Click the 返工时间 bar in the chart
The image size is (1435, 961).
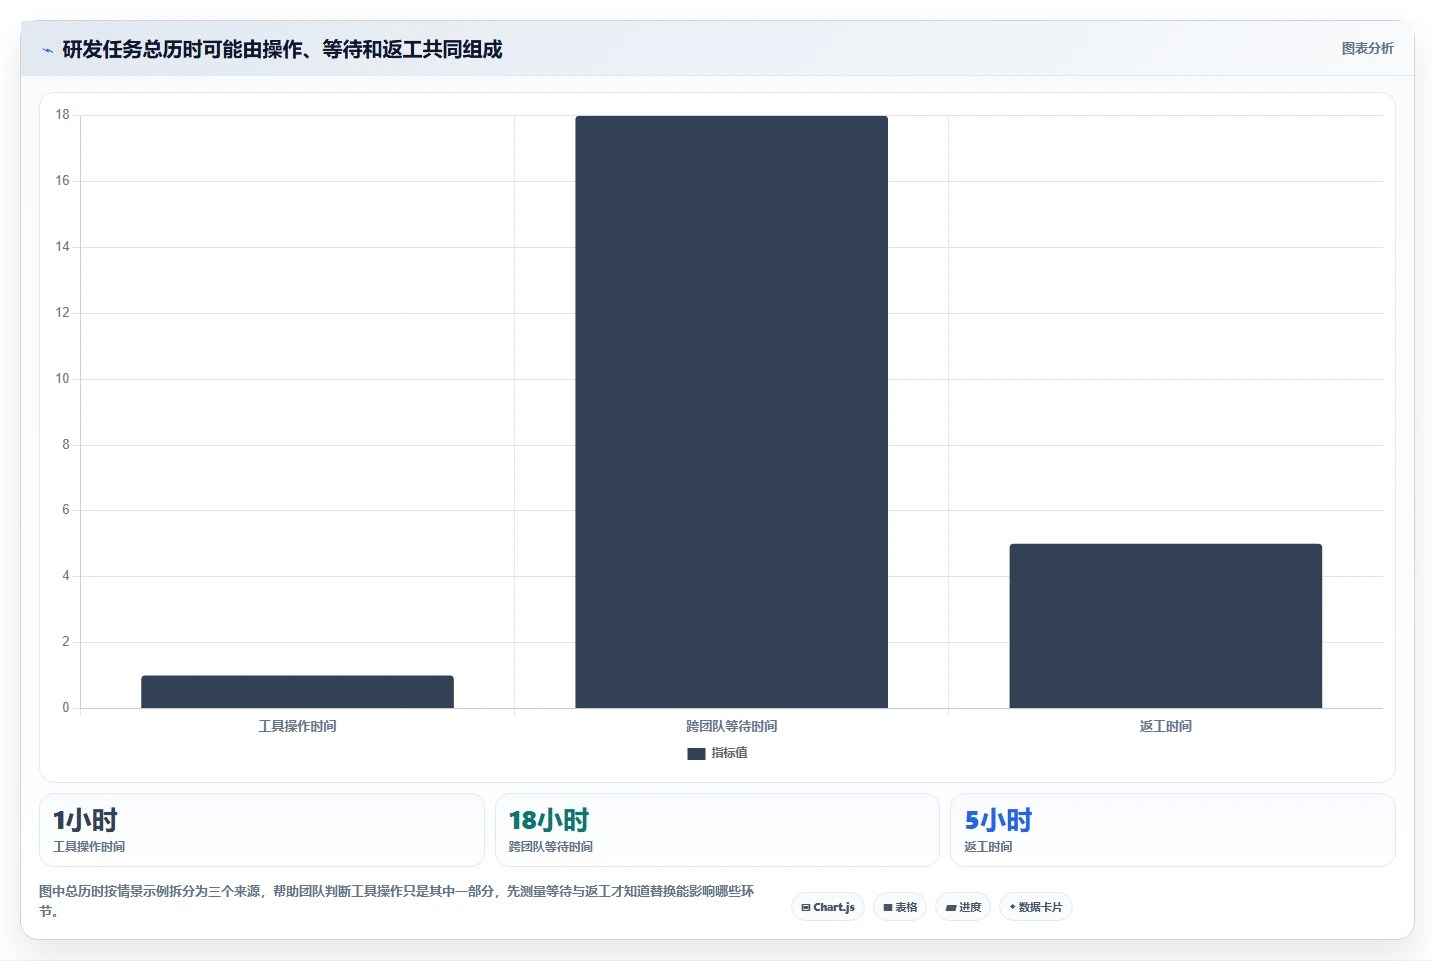click(1165, 626)
